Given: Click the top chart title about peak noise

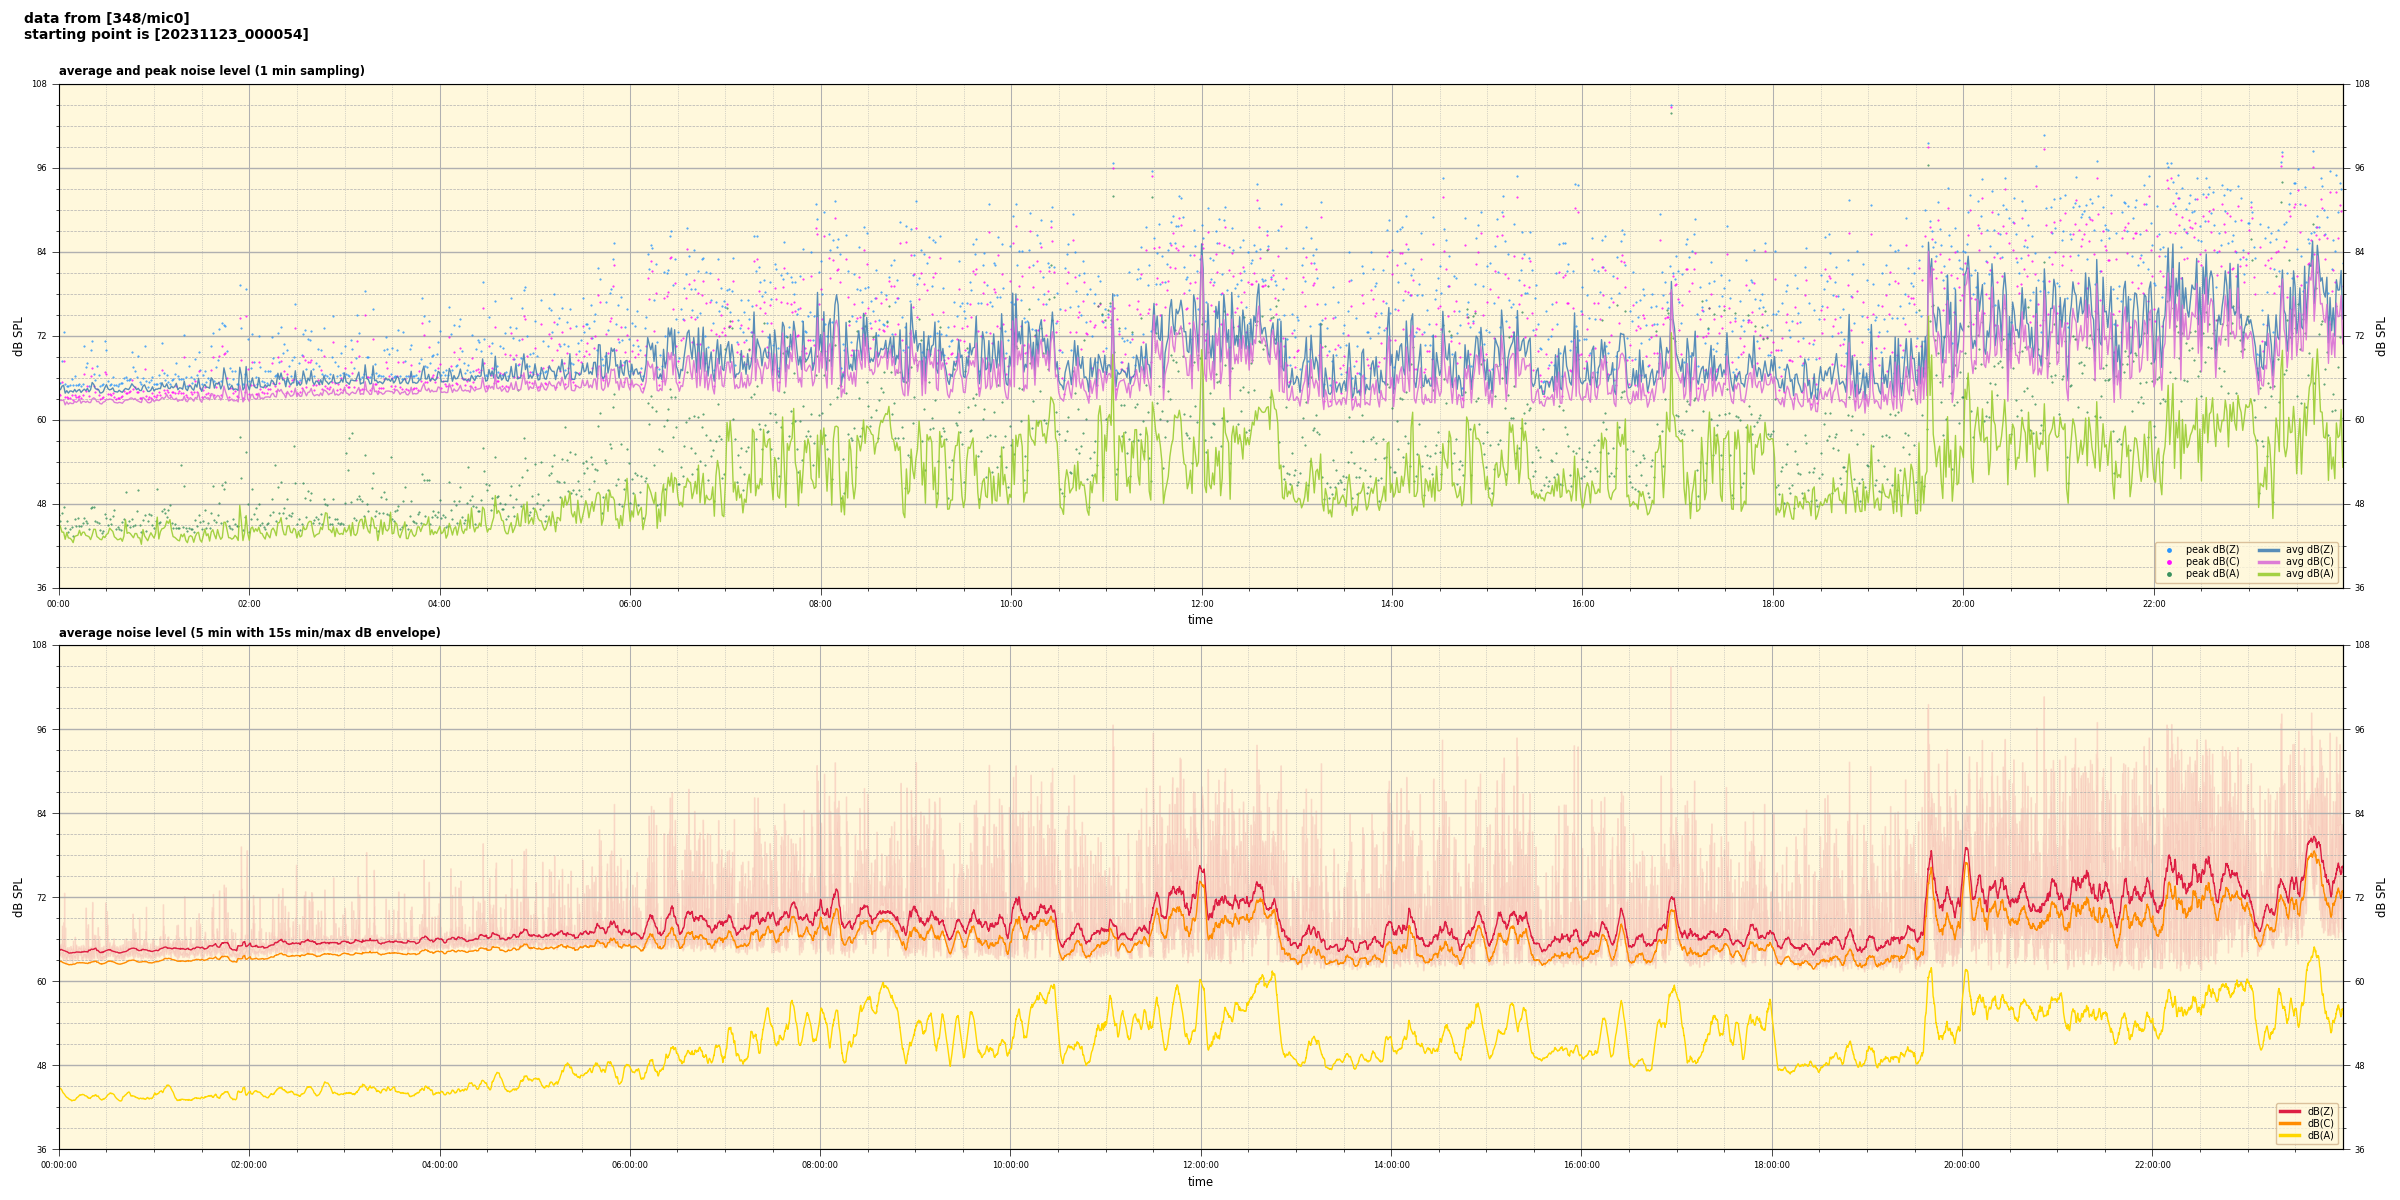Looking at the screenshot, I should [x=211, y=71].
